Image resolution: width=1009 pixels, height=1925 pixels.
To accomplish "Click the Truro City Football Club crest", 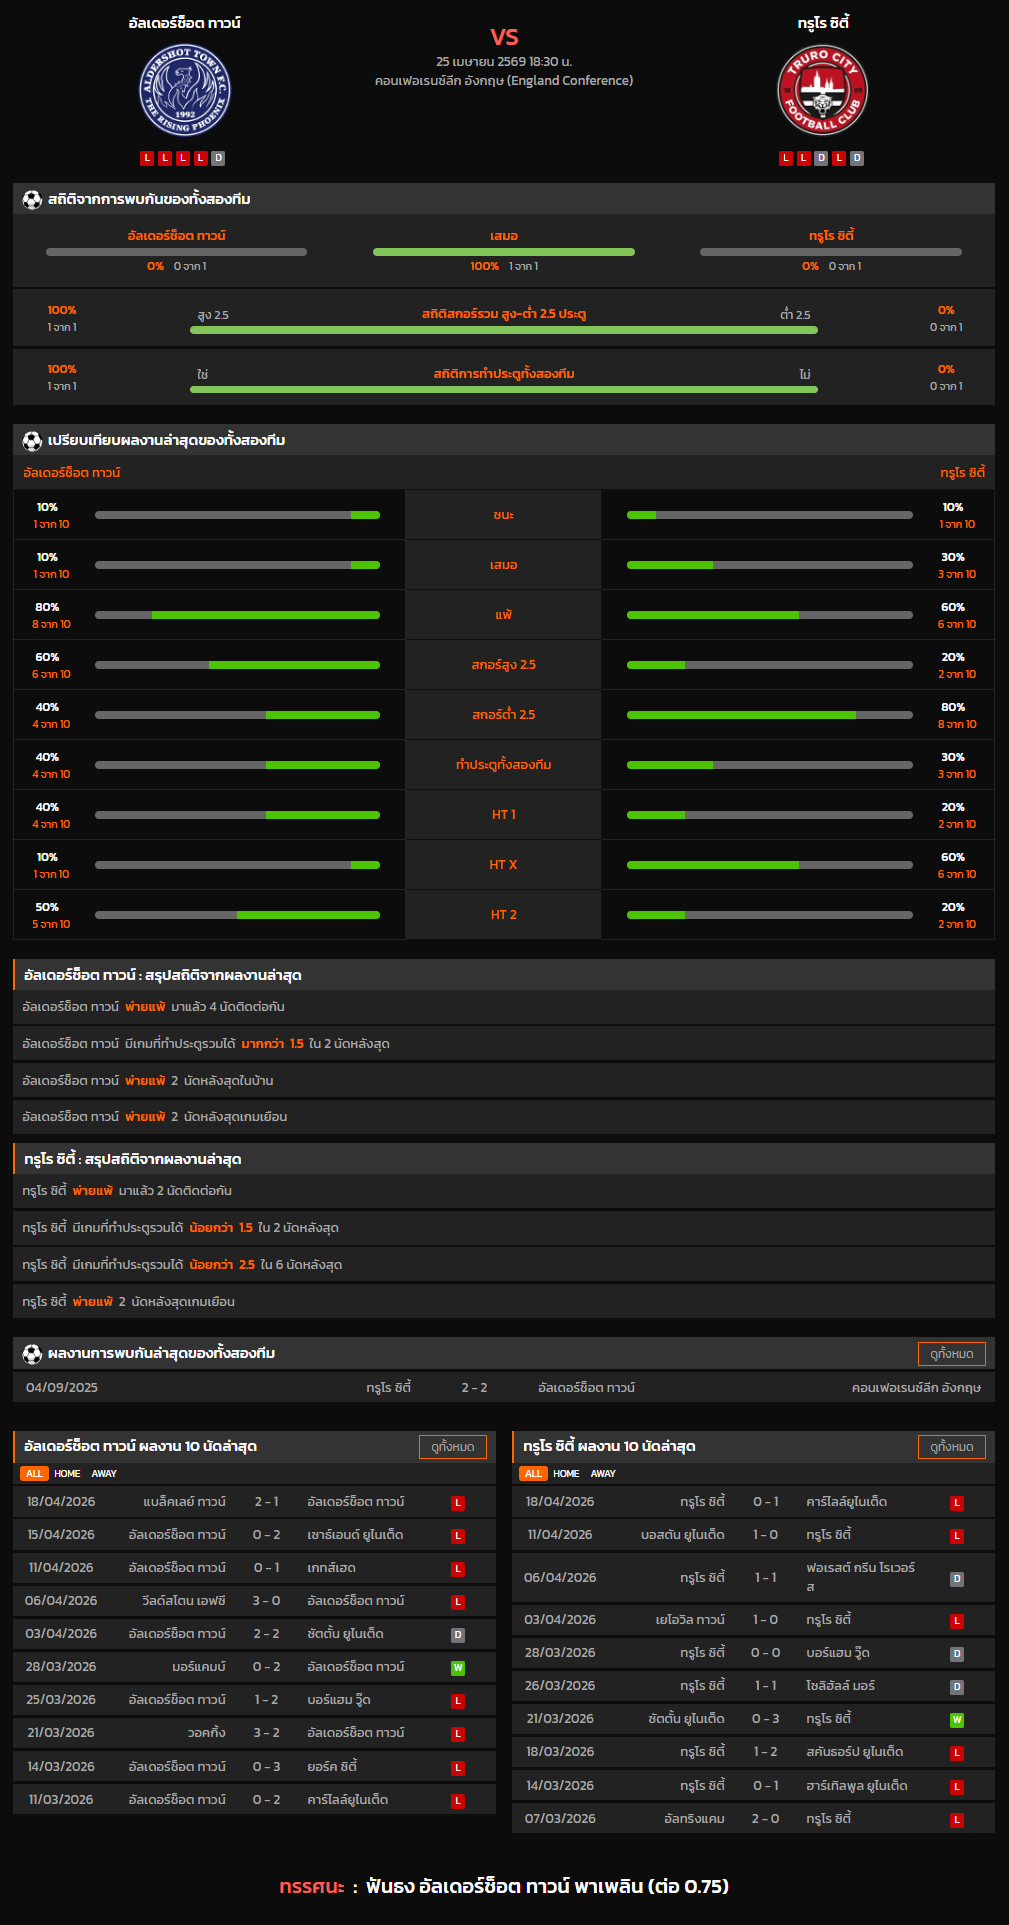I will click(822, 91).
